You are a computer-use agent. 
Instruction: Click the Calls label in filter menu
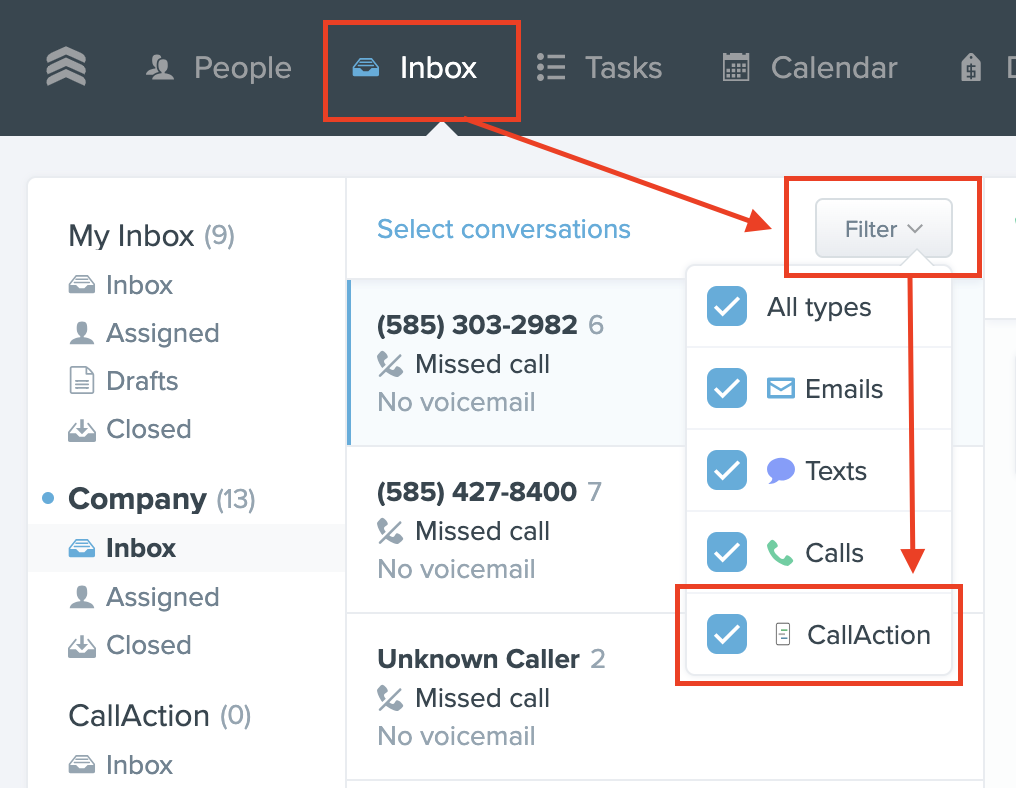834,553
